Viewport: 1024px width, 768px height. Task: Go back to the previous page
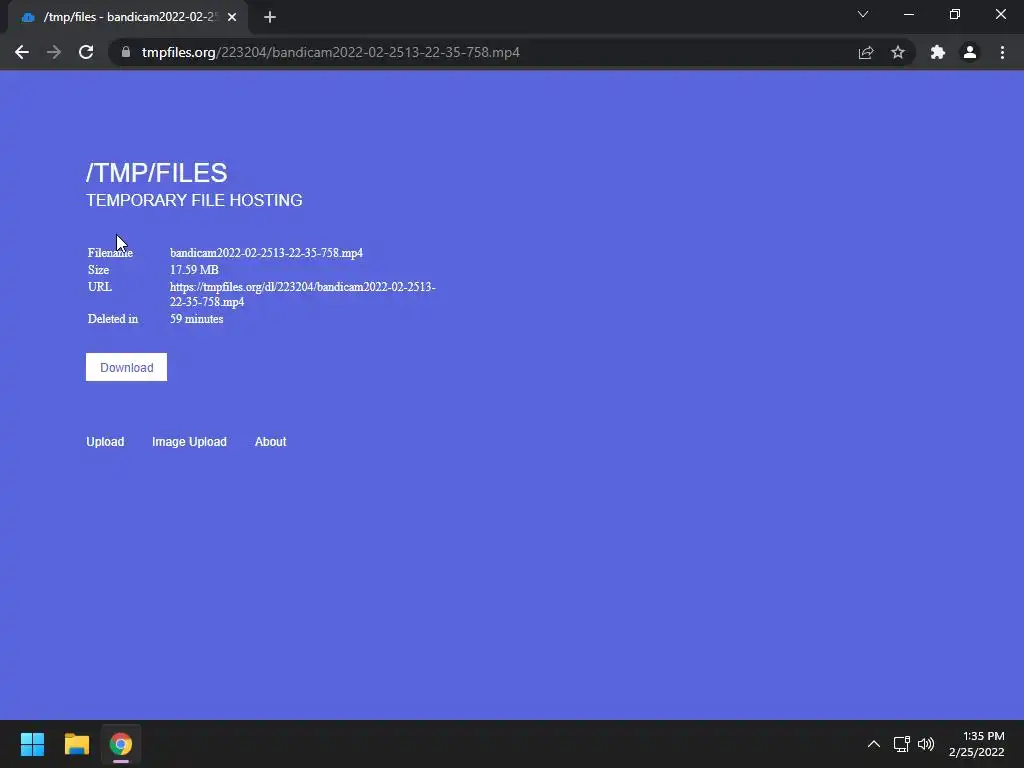coord(22,52)
